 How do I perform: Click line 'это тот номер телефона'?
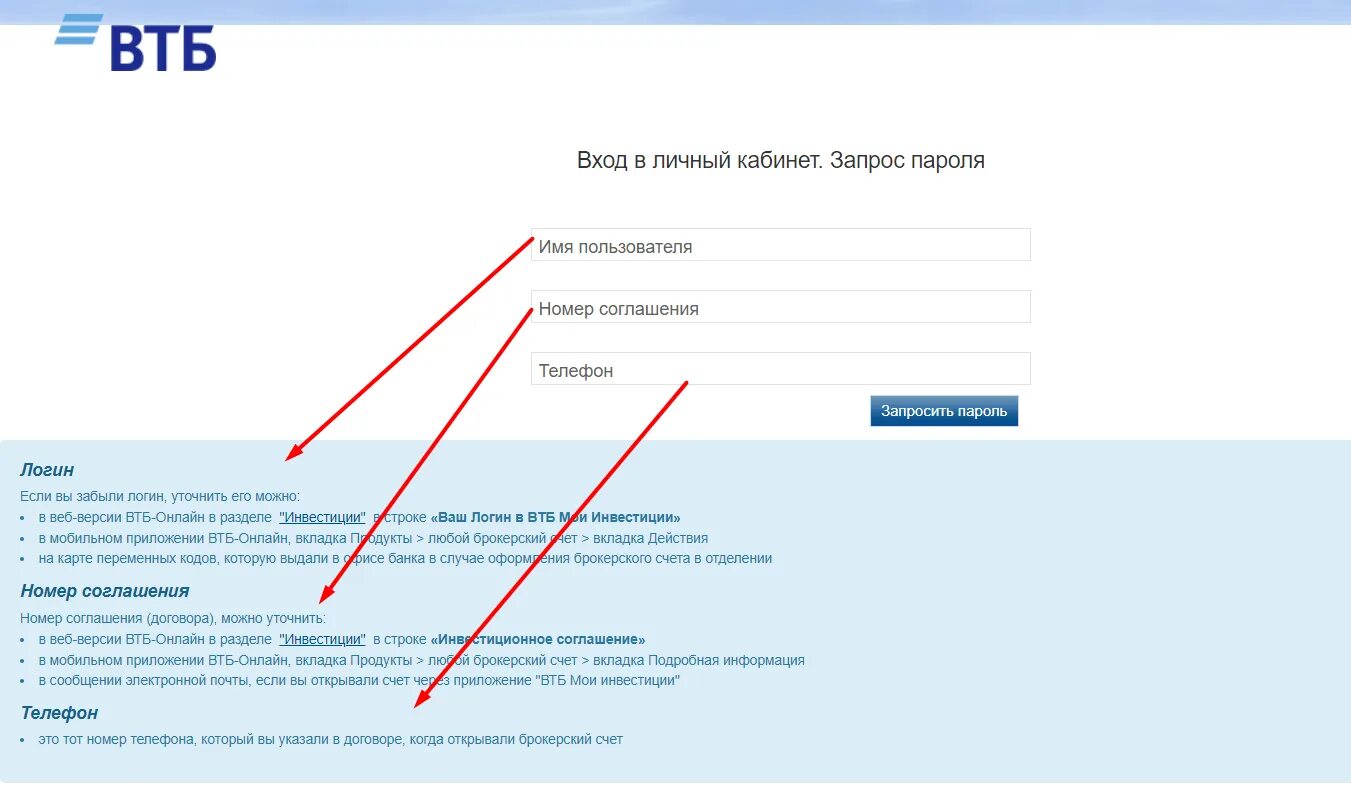tap(330, 739)
